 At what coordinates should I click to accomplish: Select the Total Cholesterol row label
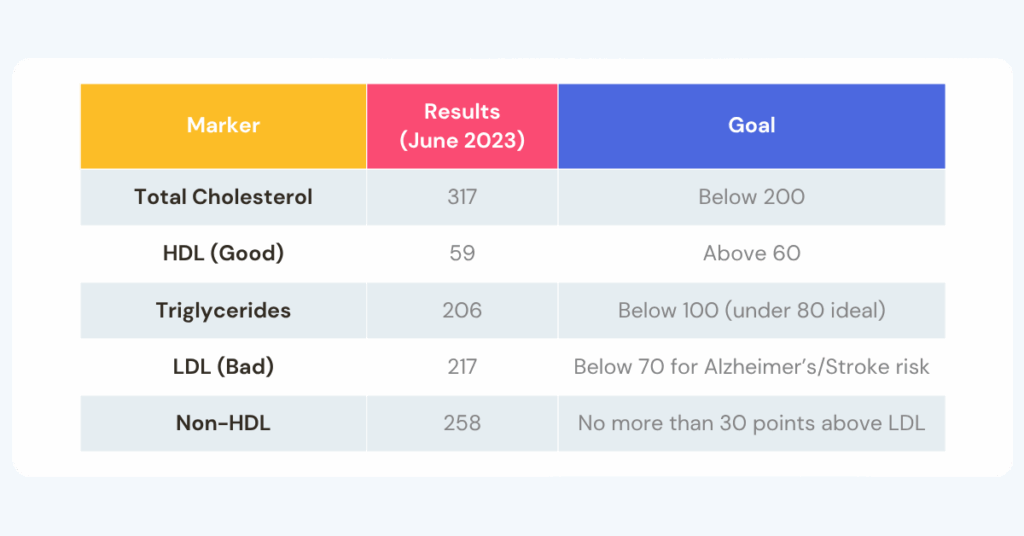point(223,197)
